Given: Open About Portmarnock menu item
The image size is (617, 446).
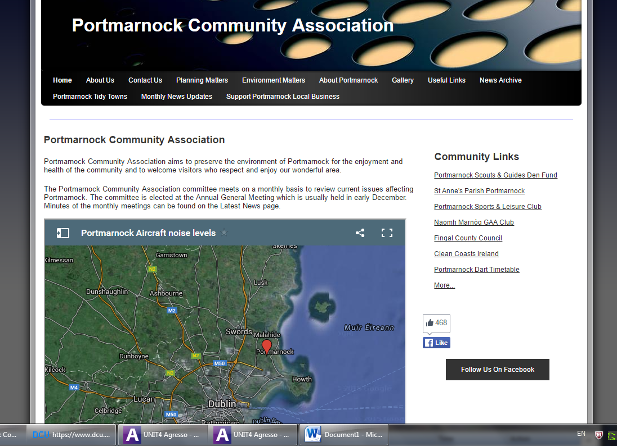Looking at the screenshot, I should [x=348, y=80].
